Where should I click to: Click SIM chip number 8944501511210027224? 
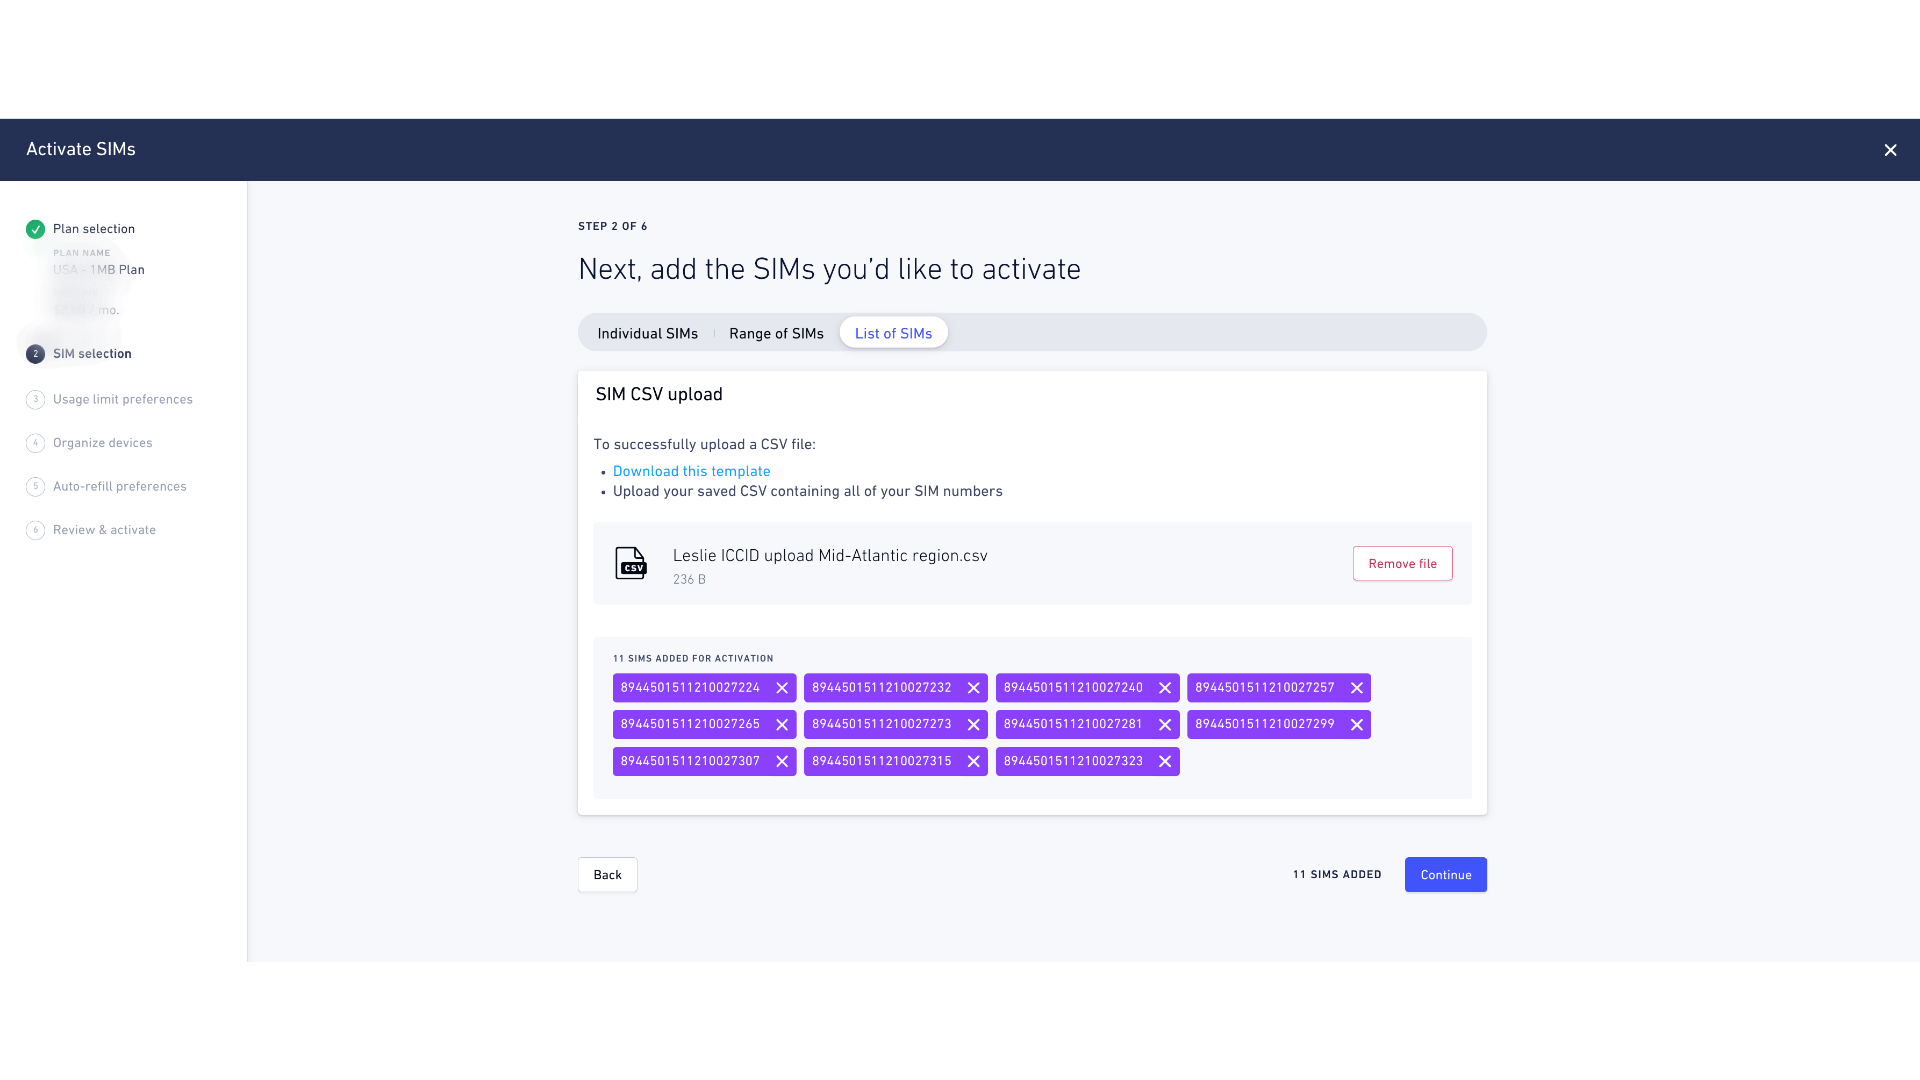point(690,688)
